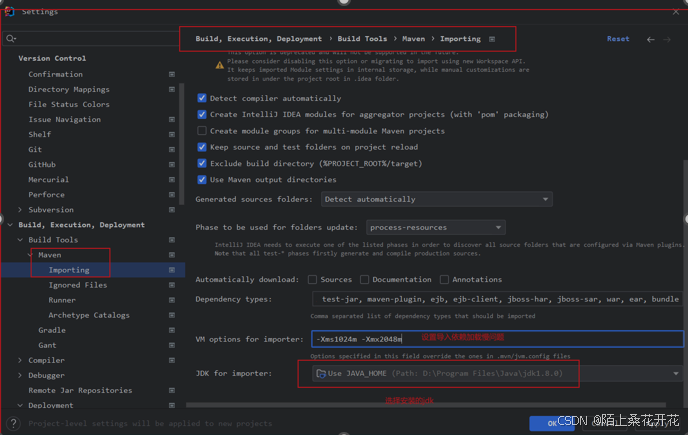Click project-level icon beside Gant
The width and height of the screenshot is (688, 435).
point(172,345)
